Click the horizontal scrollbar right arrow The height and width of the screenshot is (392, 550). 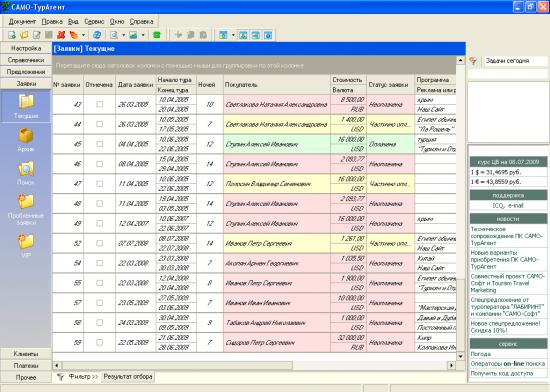452,365
